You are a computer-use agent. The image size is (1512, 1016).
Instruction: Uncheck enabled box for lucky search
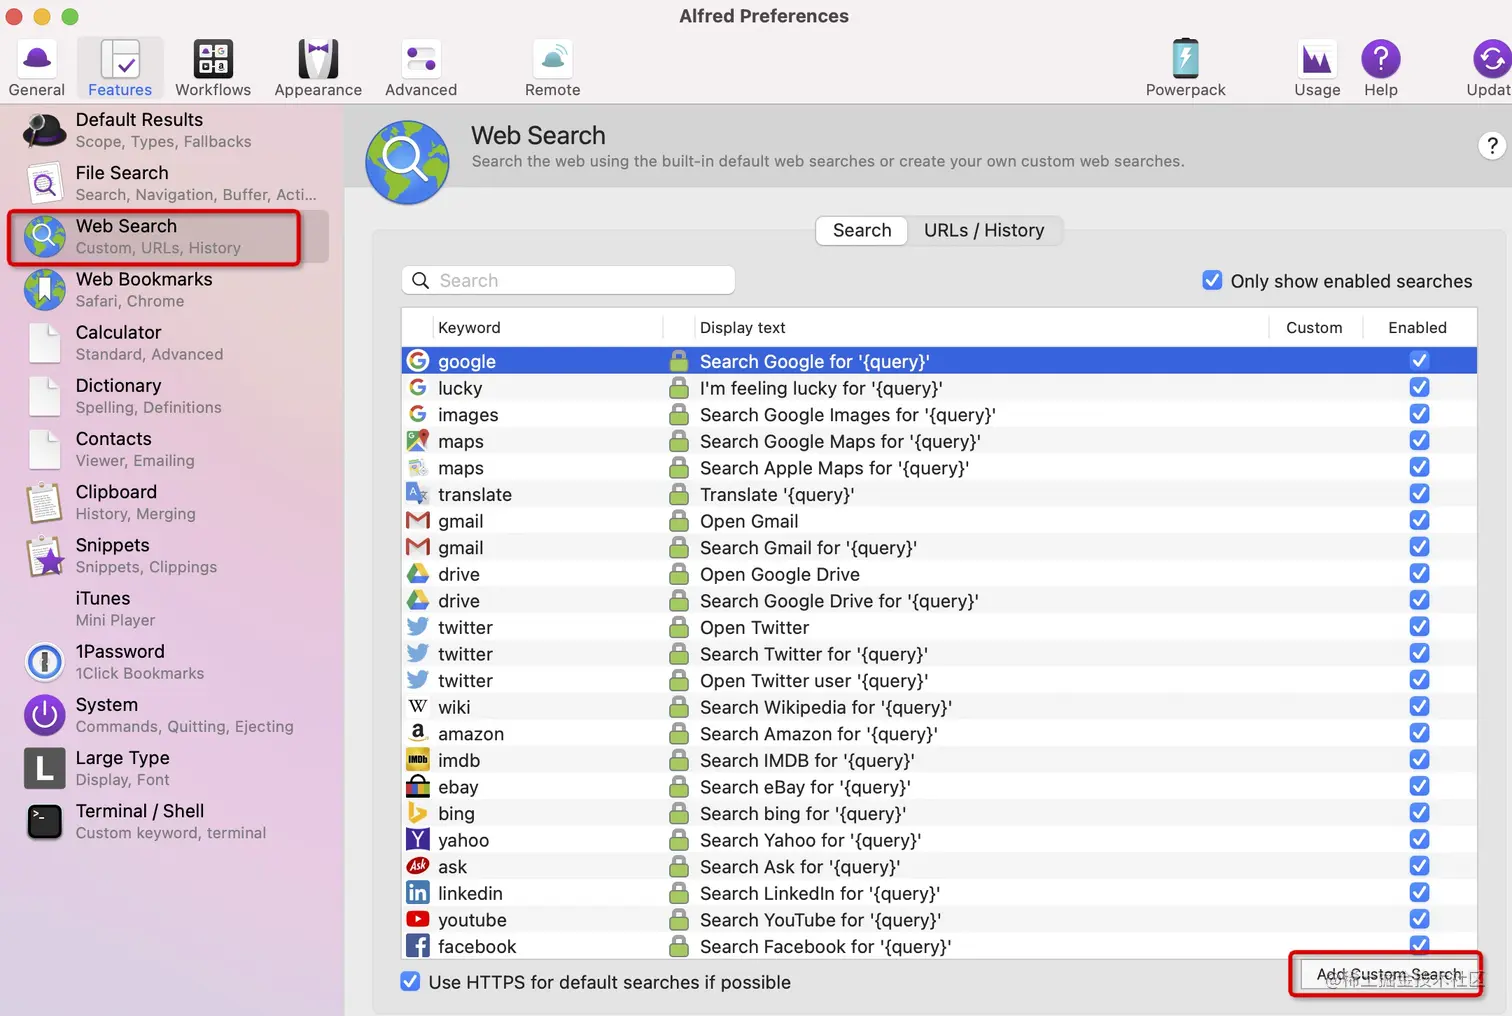coord(1419,387)
